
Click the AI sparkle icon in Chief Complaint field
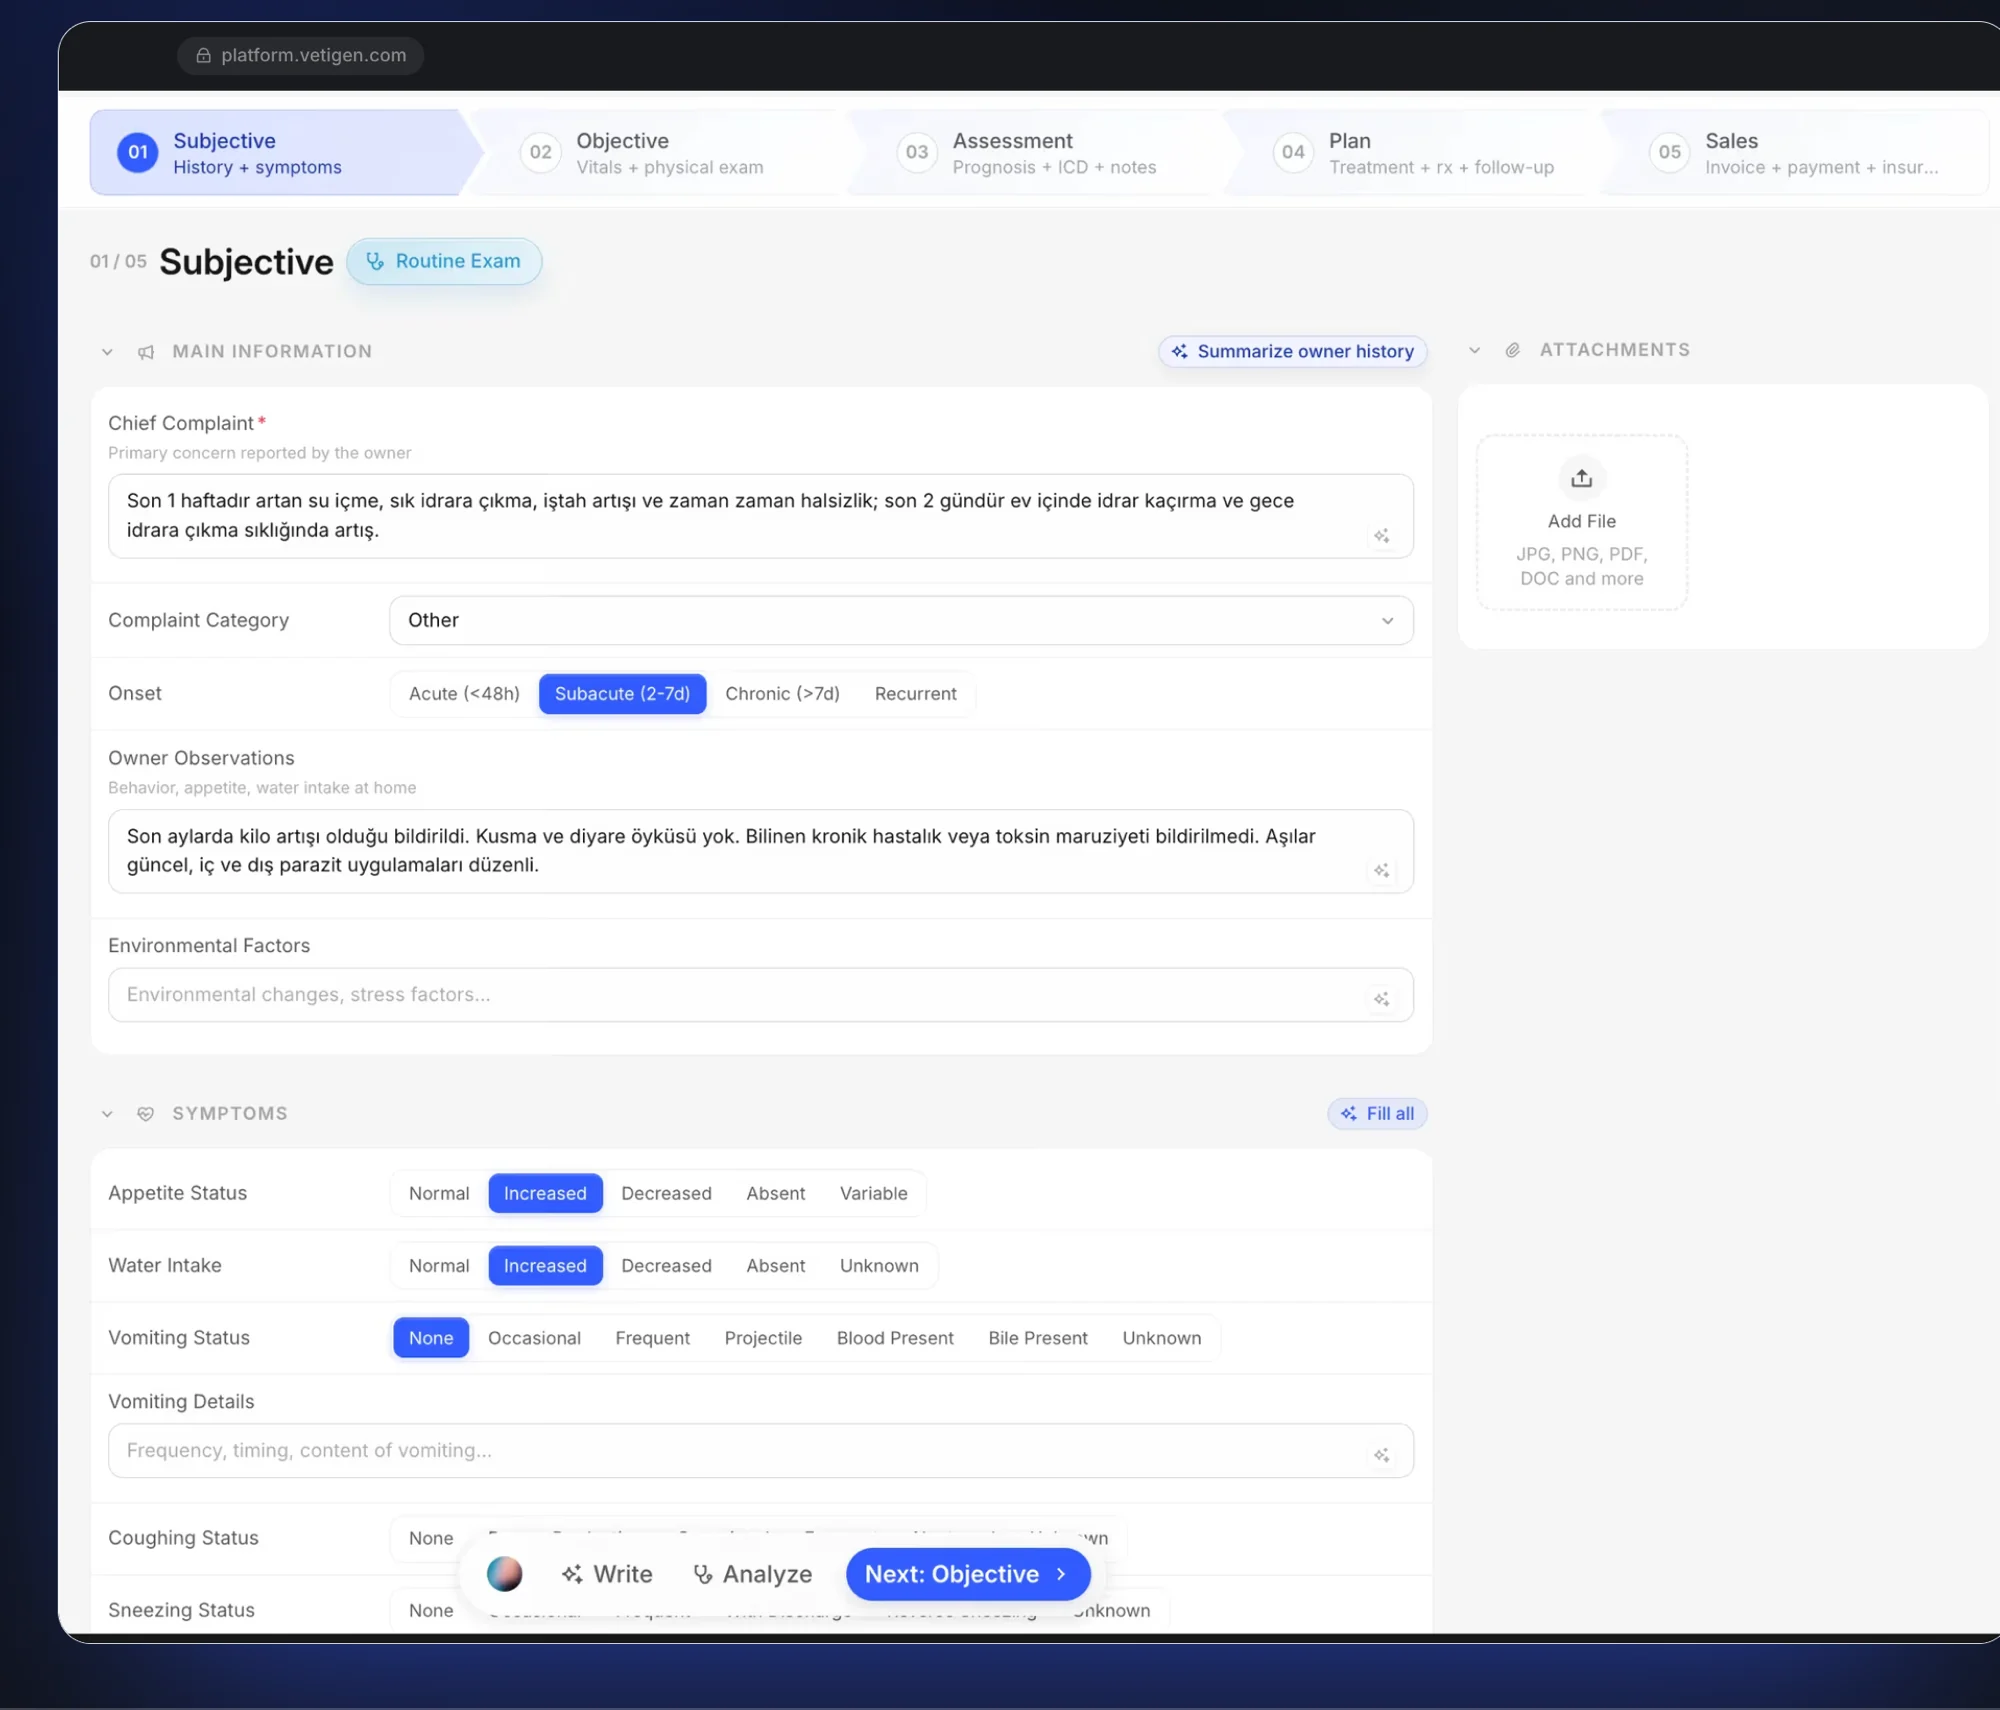pyautogui.click(x=1382, y=536)
